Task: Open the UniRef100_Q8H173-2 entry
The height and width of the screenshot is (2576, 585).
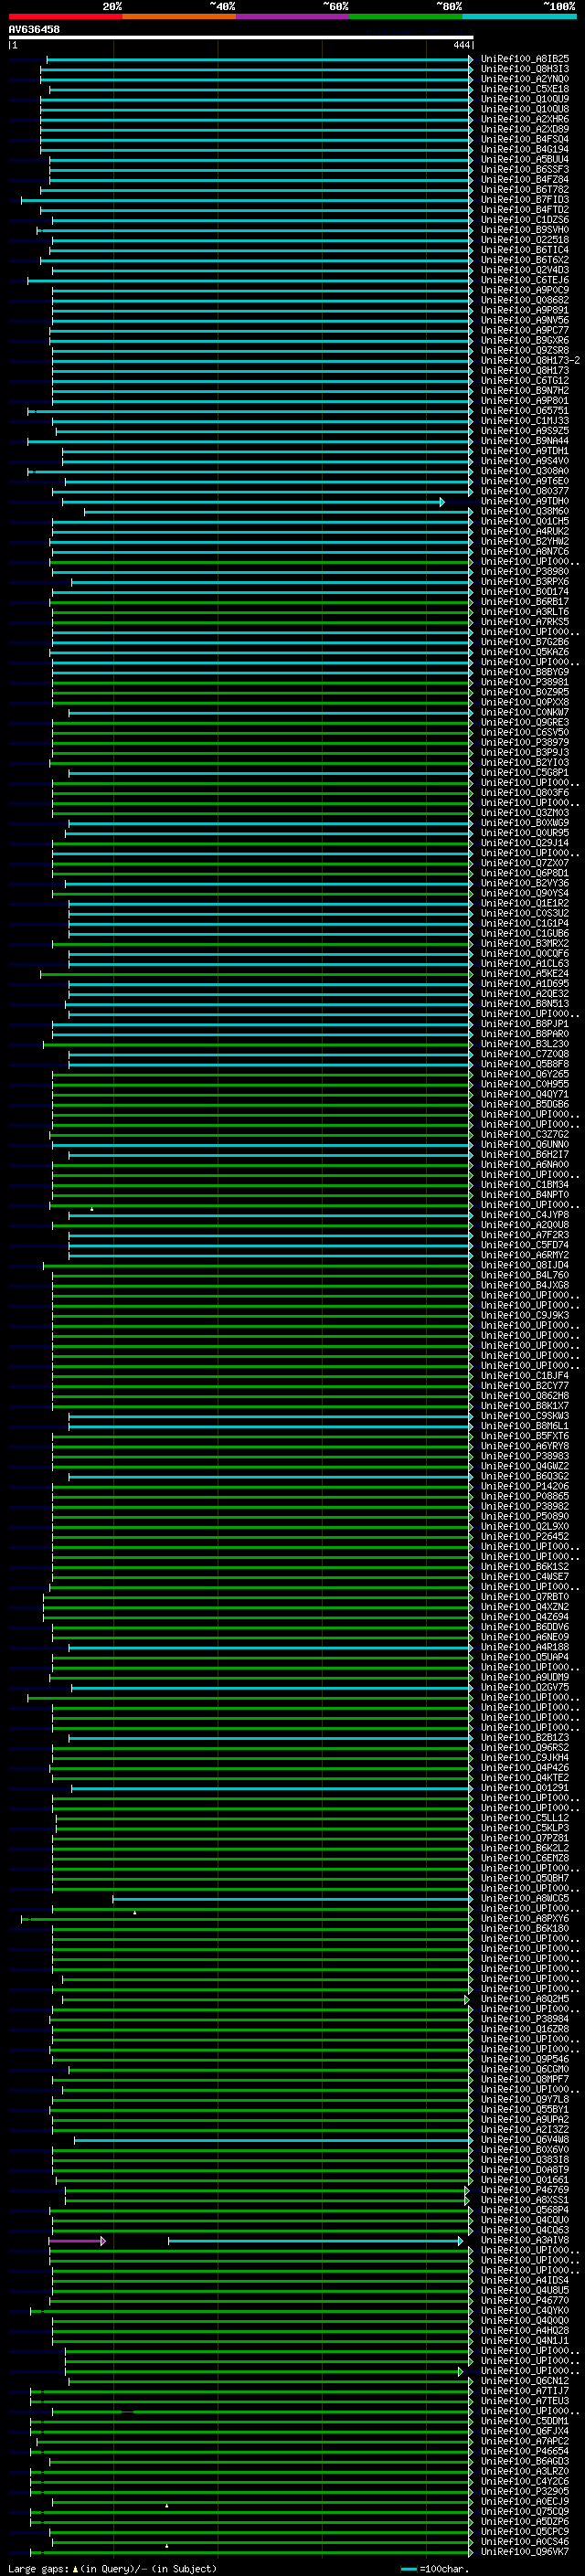Action: coord(530,361)
